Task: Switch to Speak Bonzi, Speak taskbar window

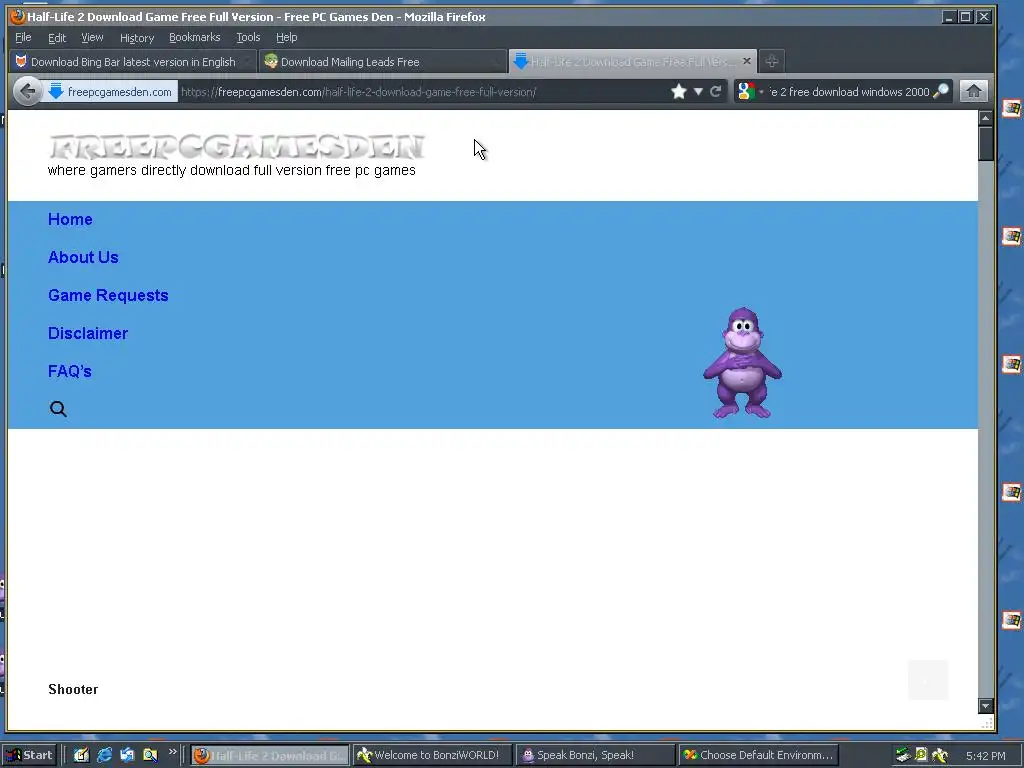Action: tap(594, 755)
